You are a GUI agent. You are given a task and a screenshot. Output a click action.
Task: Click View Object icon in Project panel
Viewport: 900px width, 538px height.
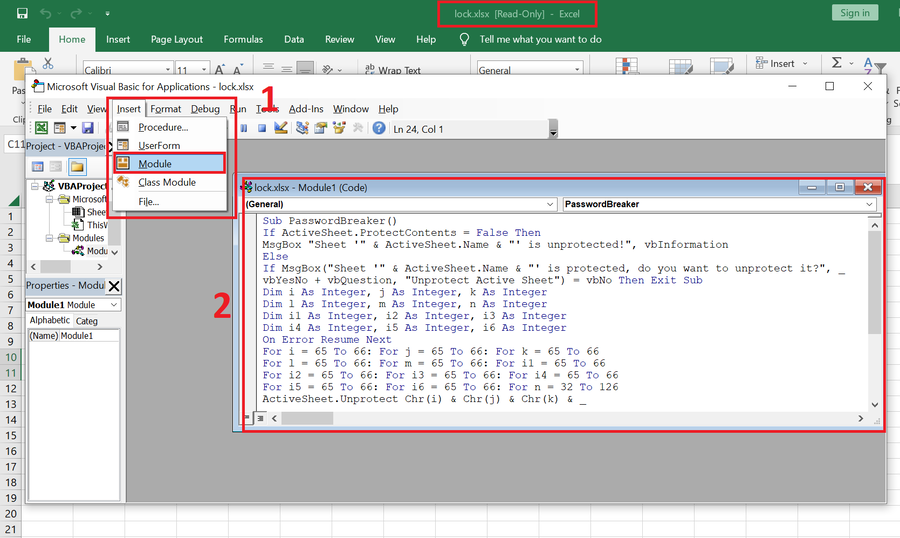[x=56, y=167]
